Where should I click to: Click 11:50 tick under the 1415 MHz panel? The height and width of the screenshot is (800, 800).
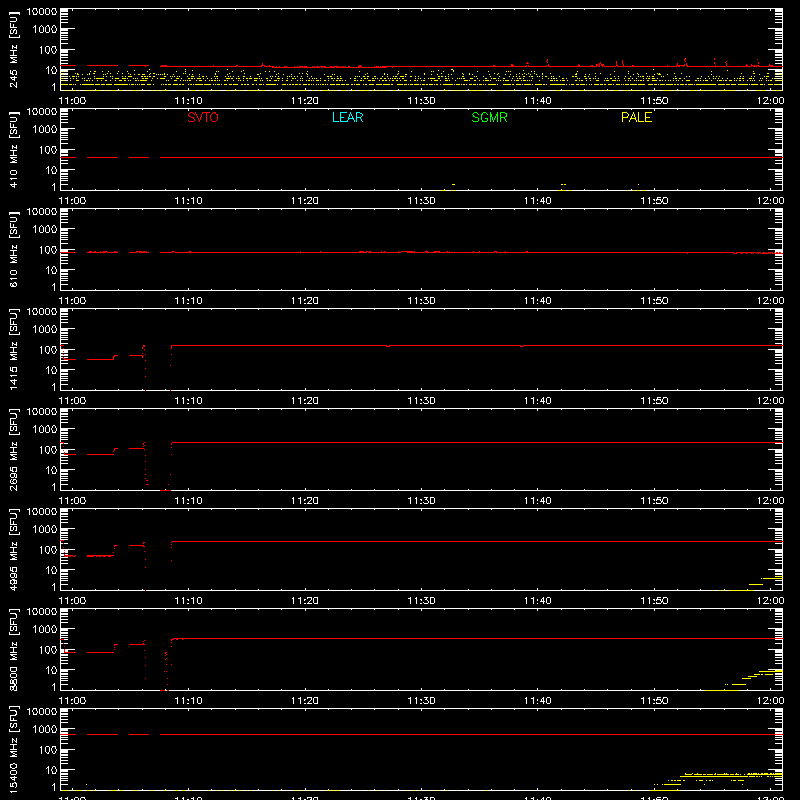tap(654, 401)
